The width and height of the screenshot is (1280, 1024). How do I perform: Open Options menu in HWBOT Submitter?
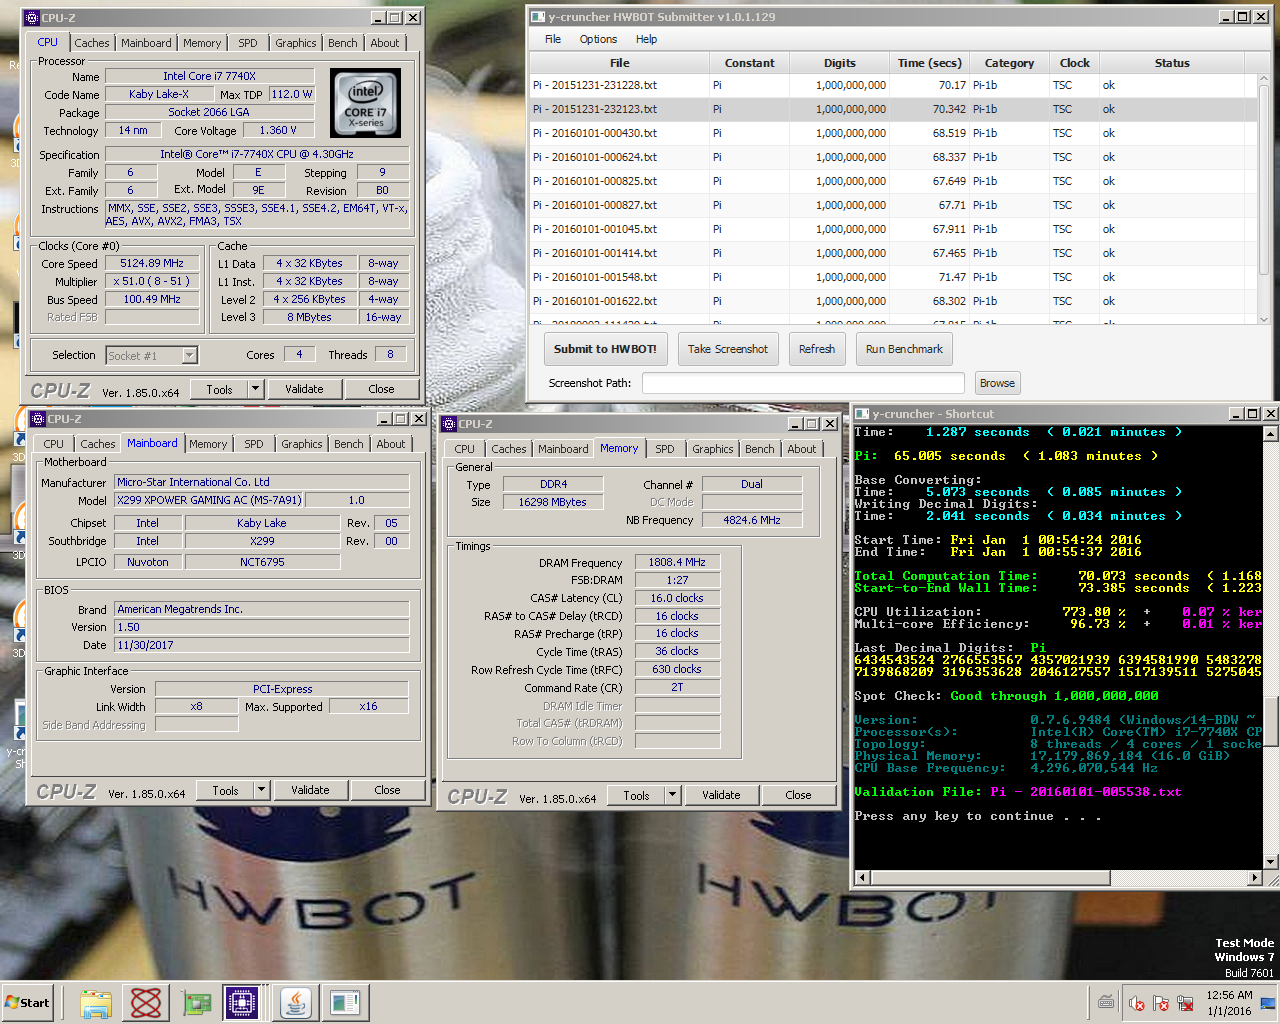click(598, 39)
